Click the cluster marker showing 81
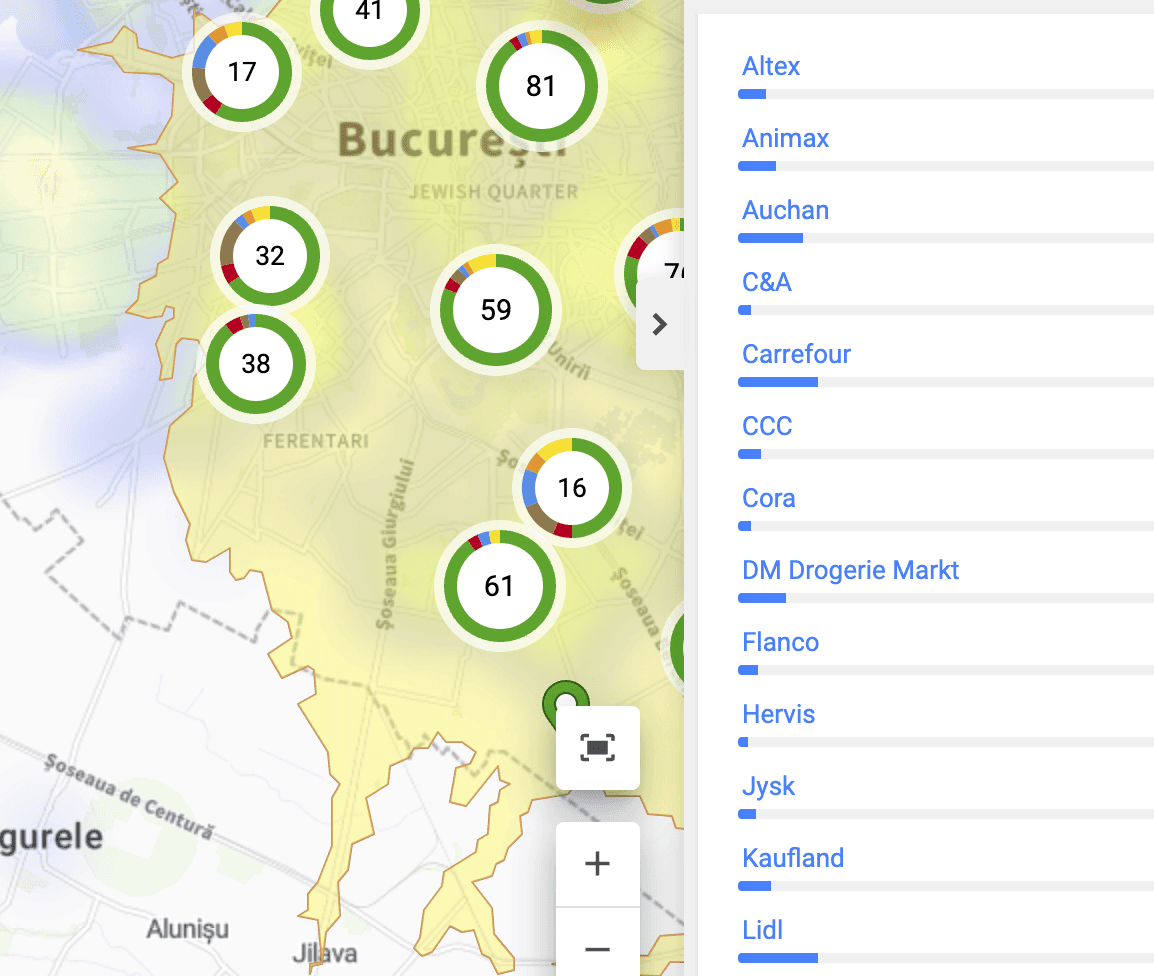1154x976 pixels. 541,86
